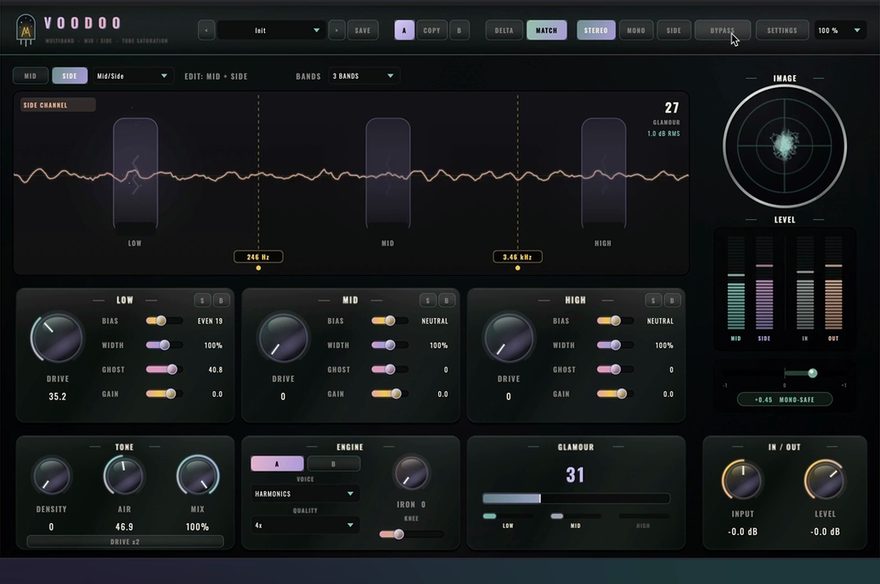Toggle Delta listening mode
The image size is (880, 584).
(x=504, y=30)
